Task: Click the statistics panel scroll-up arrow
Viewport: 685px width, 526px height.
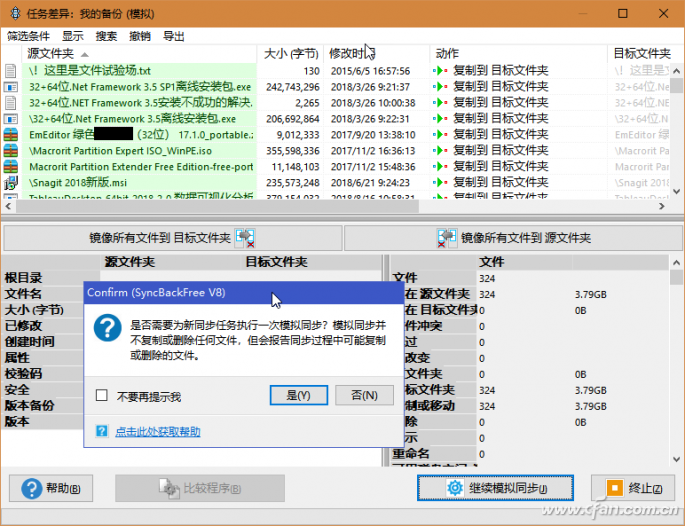Action: 676,263
